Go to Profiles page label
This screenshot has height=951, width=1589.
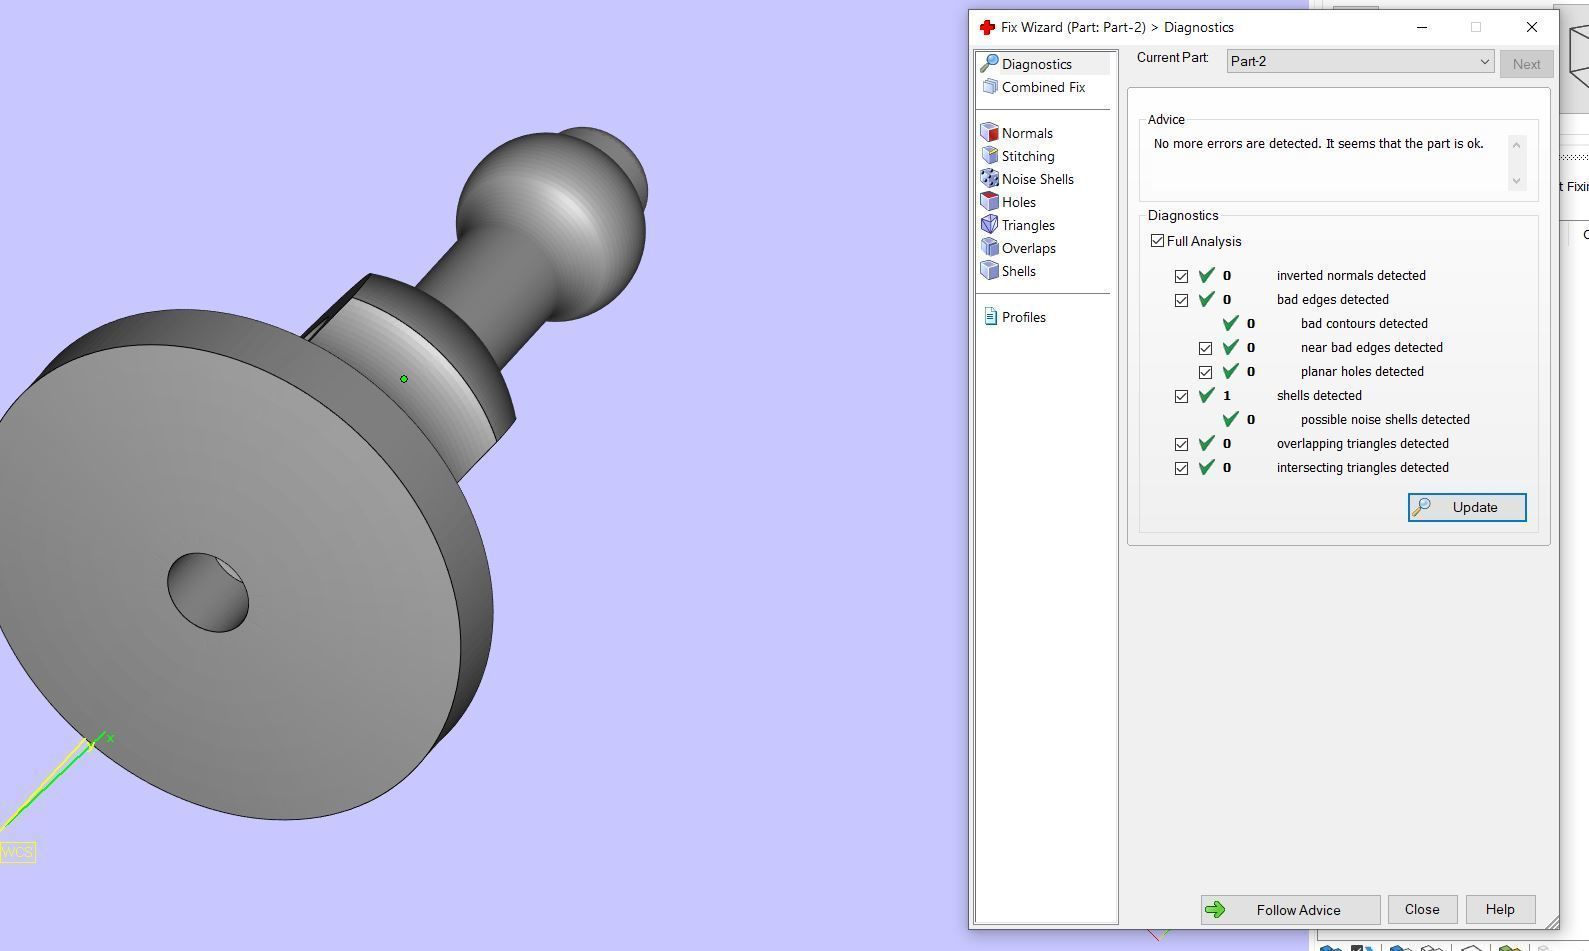tap(1024, 317)
